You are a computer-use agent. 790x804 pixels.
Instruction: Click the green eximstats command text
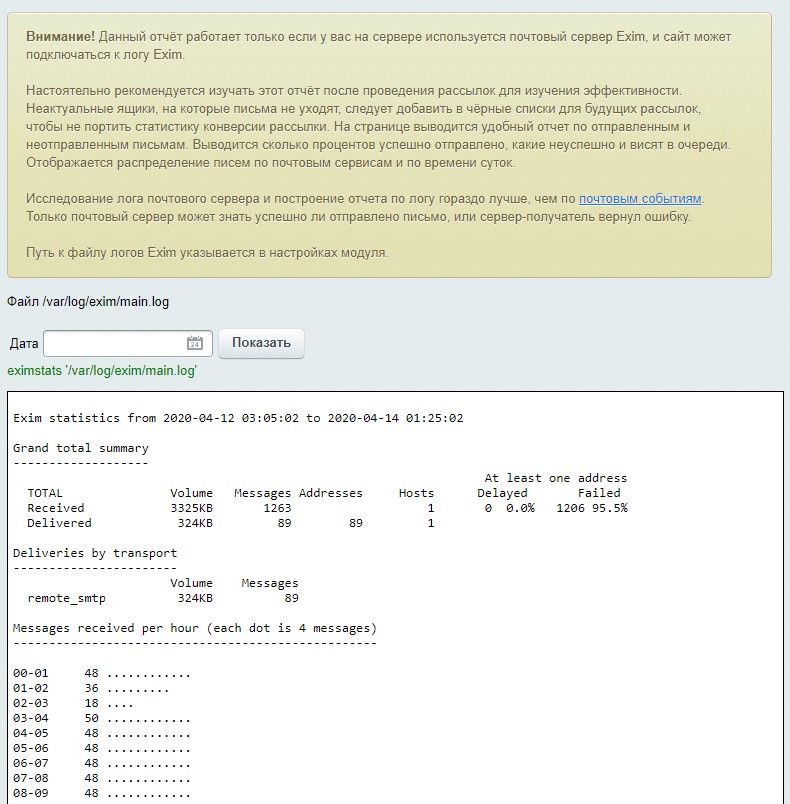coord(102,371)
